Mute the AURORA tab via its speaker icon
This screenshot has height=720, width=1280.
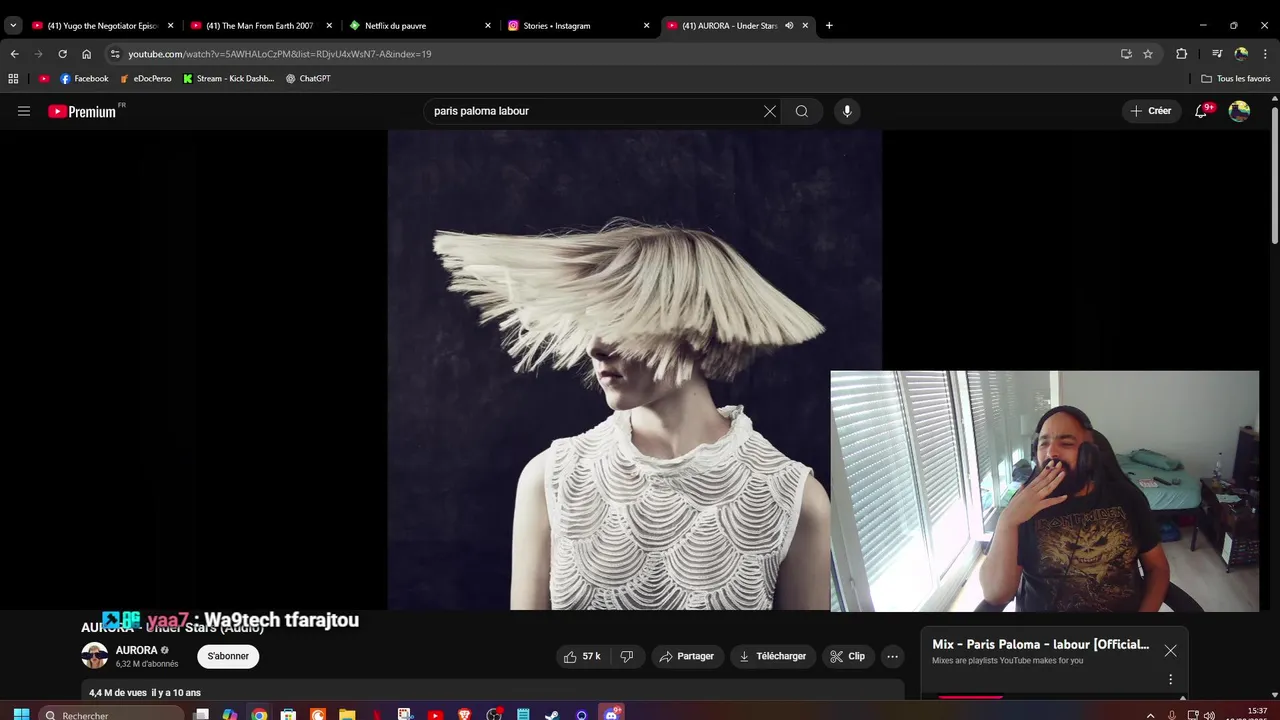coord(789,26)
